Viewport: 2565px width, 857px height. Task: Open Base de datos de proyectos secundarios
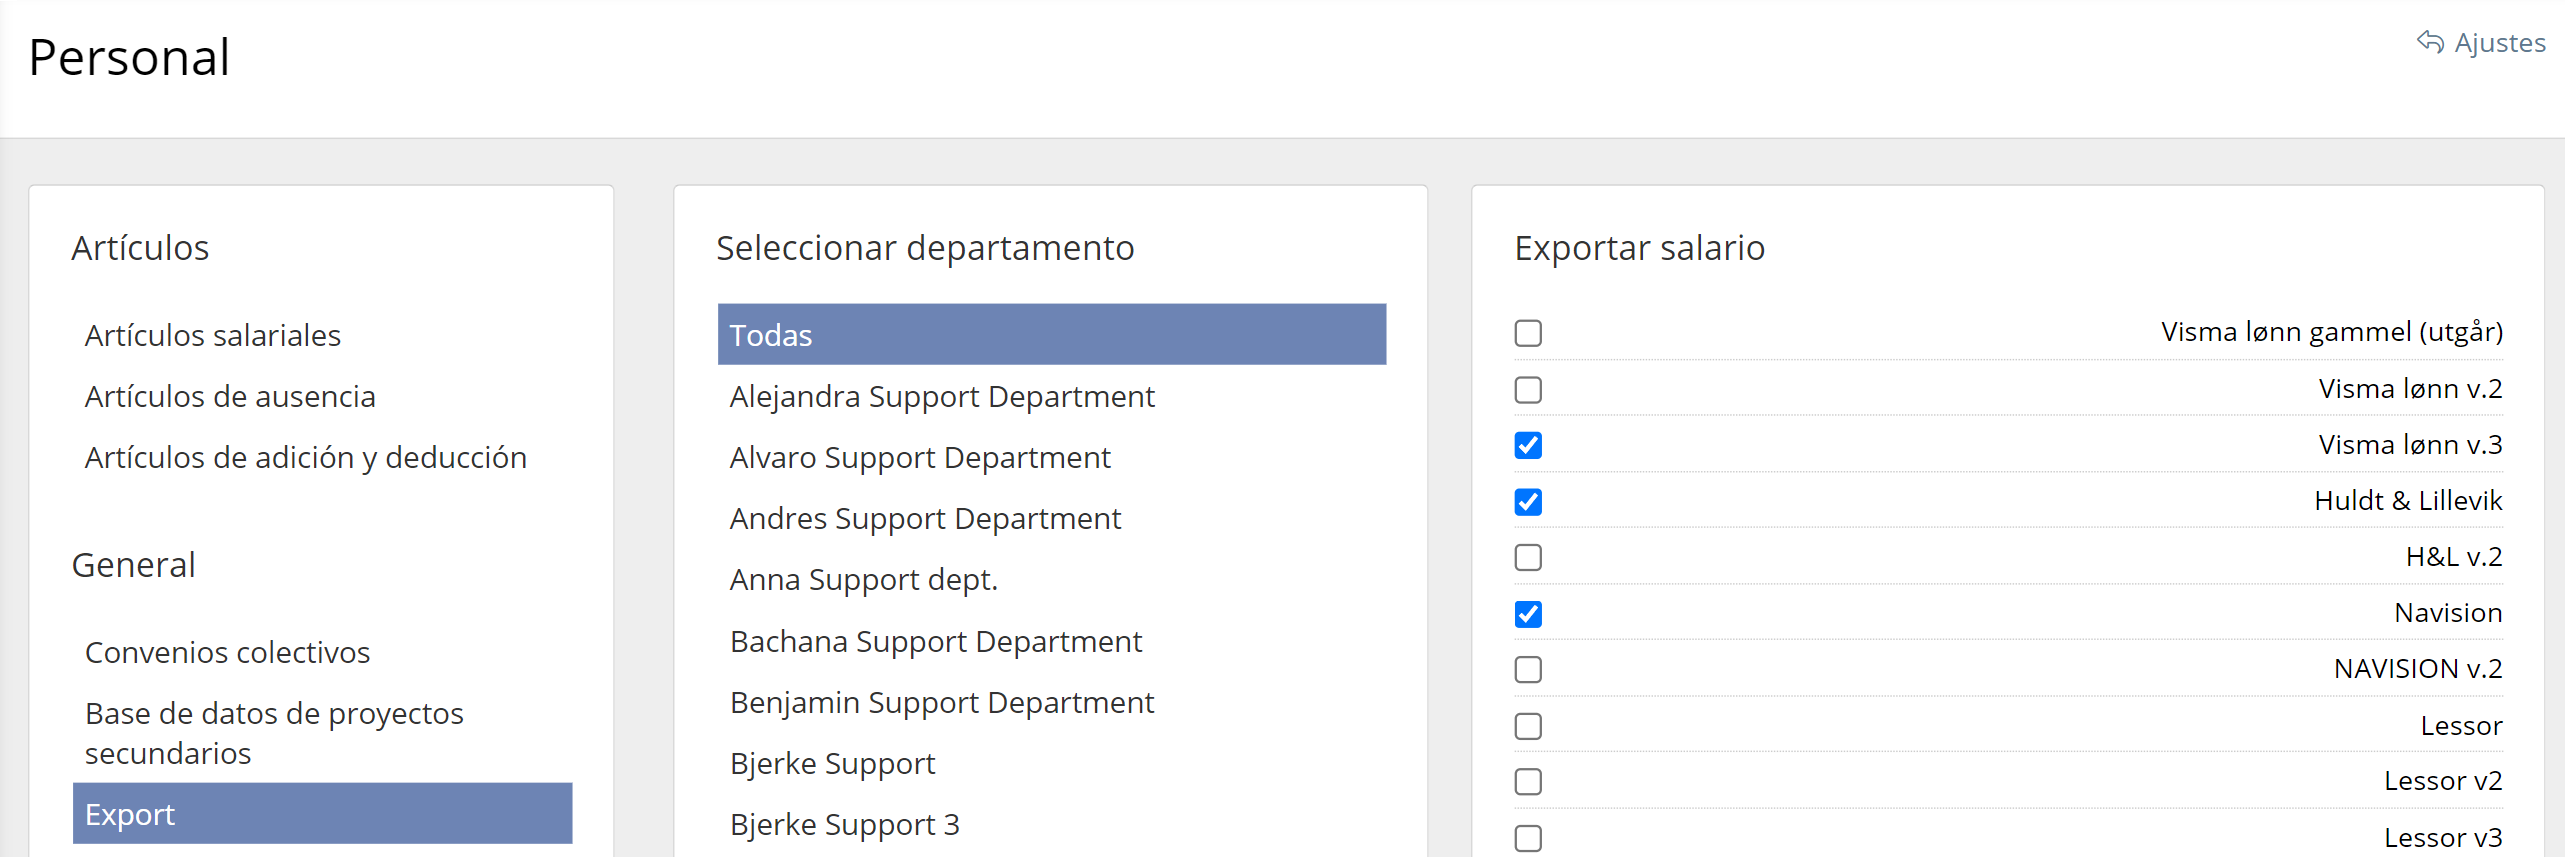click(274, 732)
